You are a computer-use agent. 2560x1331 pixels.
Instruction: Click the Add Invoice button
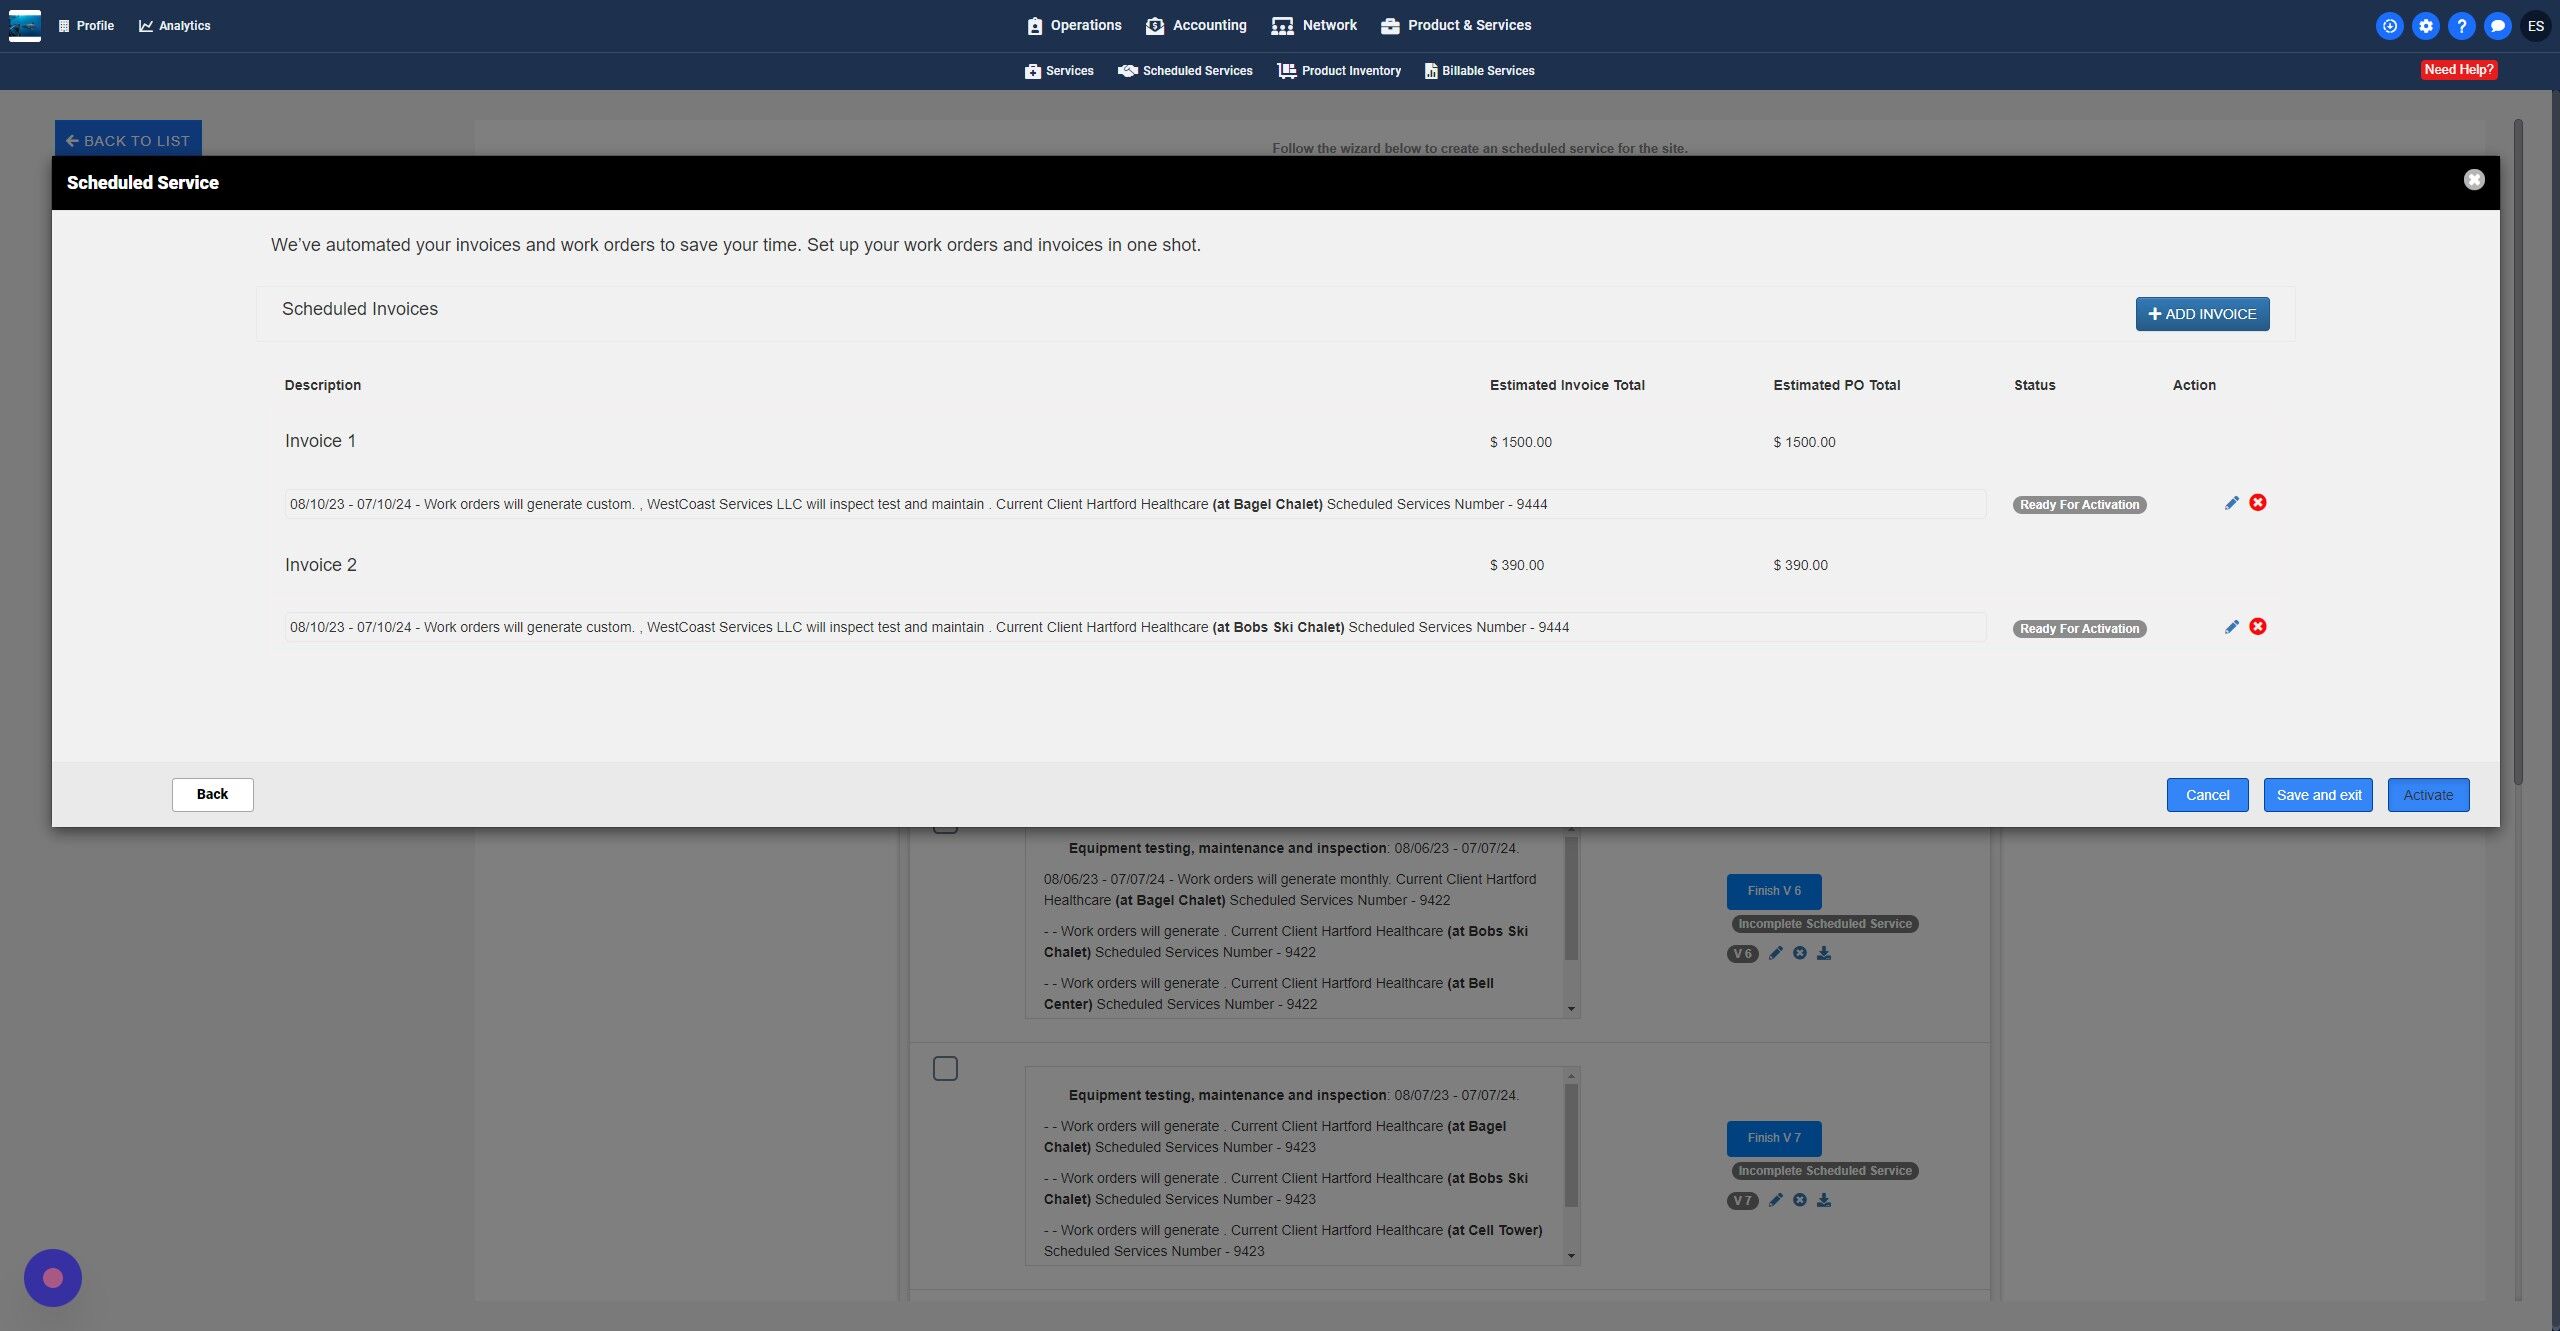[x=2202, y=314]
